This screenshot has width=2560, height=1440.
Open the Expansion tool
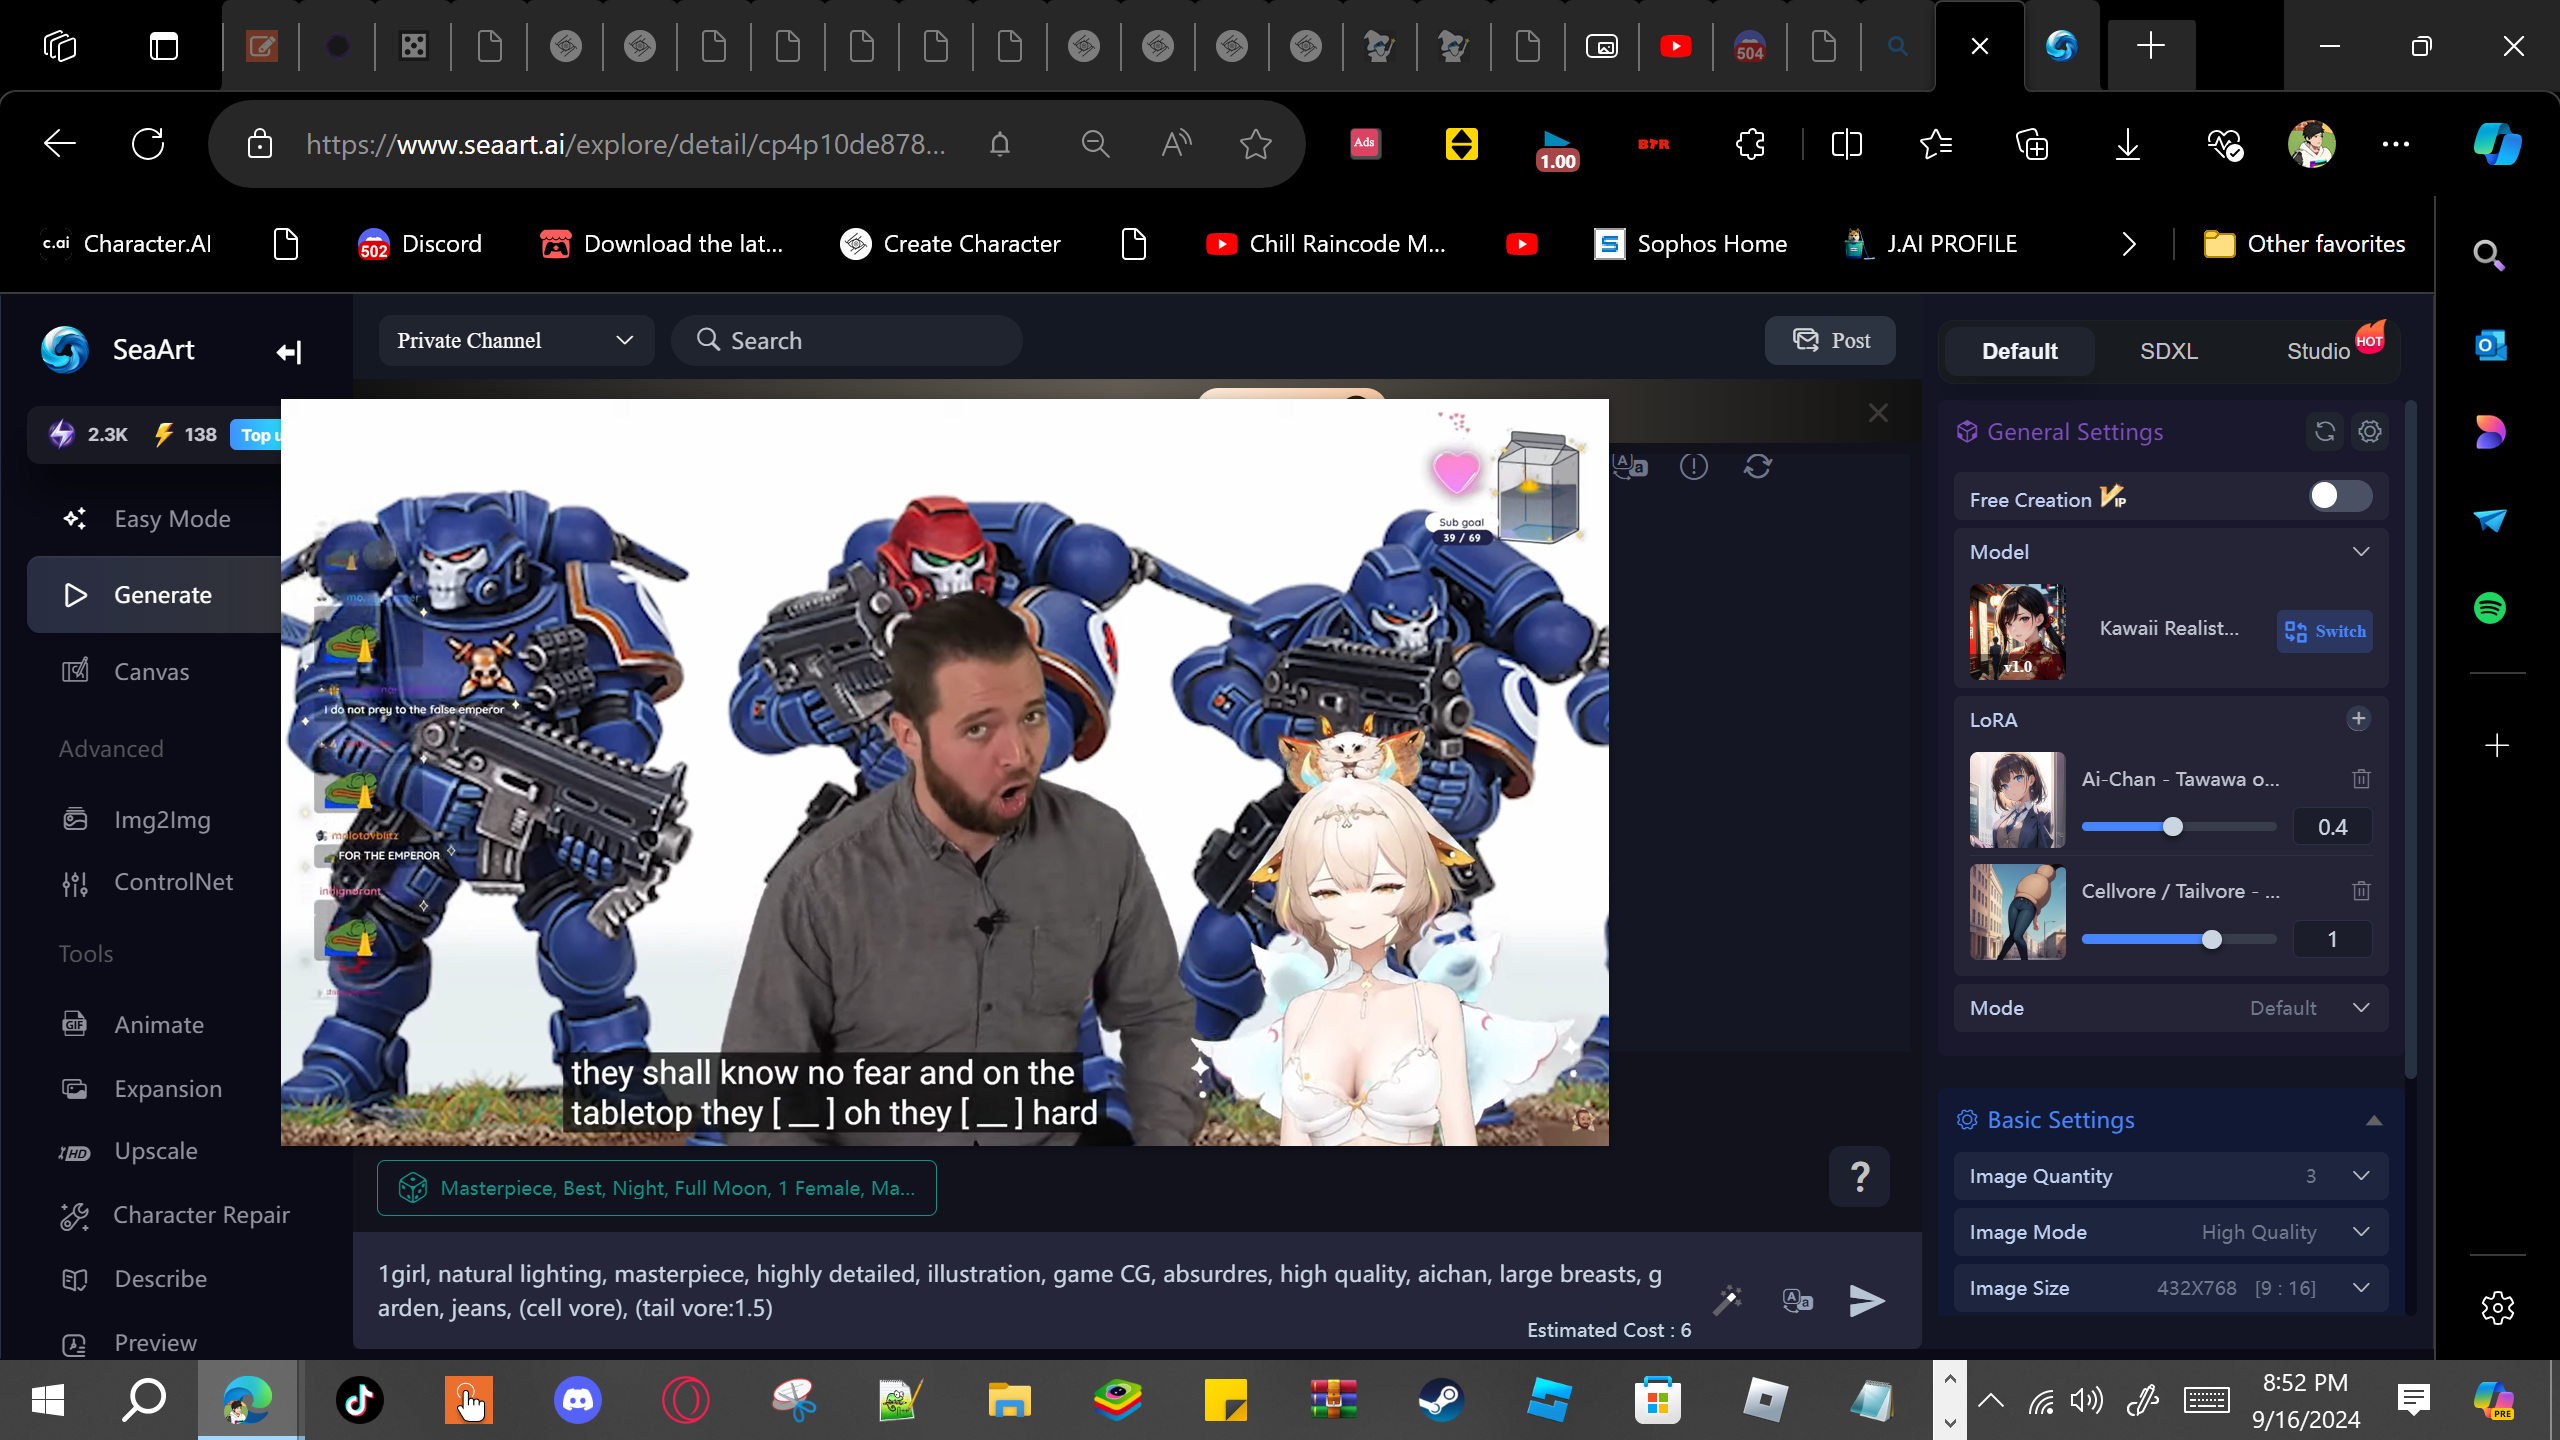[168, 1089]
